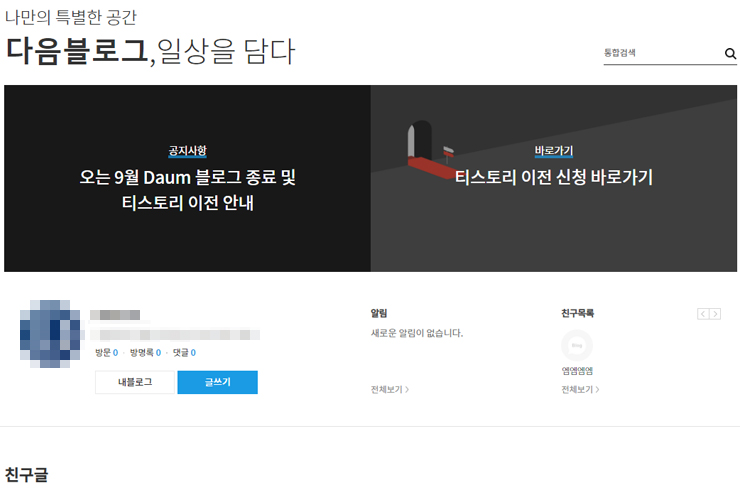Click the search magnifier icon
Image resolution: width=740 pixels, height=493 pixels.
point(730,53)
